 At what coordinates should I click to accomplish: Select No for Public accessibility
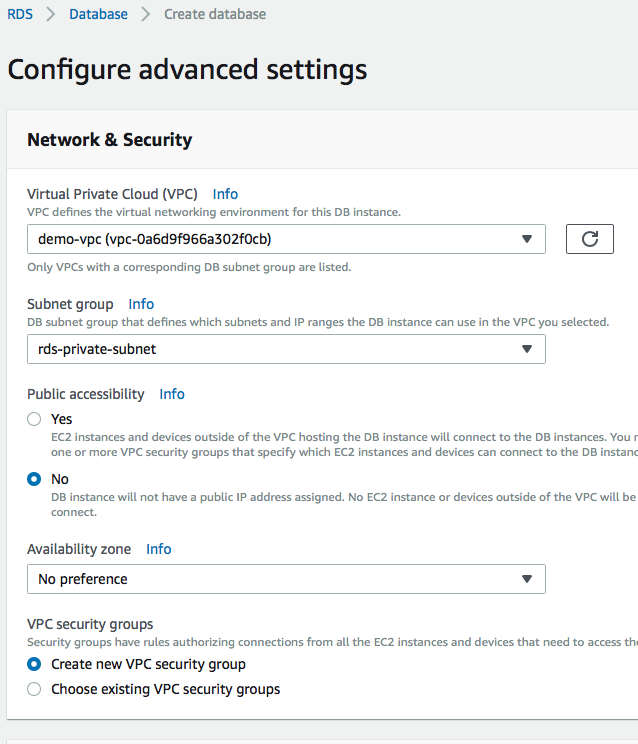click(x=35, y=479)
